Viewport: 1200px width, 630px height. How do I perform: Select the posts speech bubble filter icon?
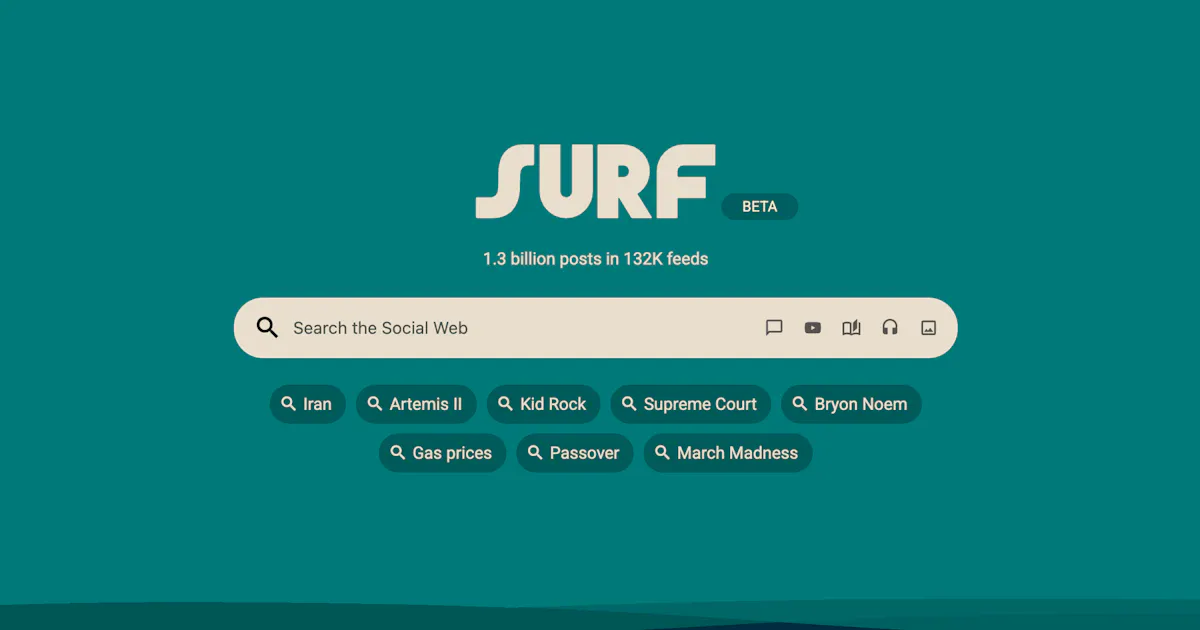coord(774,328)
